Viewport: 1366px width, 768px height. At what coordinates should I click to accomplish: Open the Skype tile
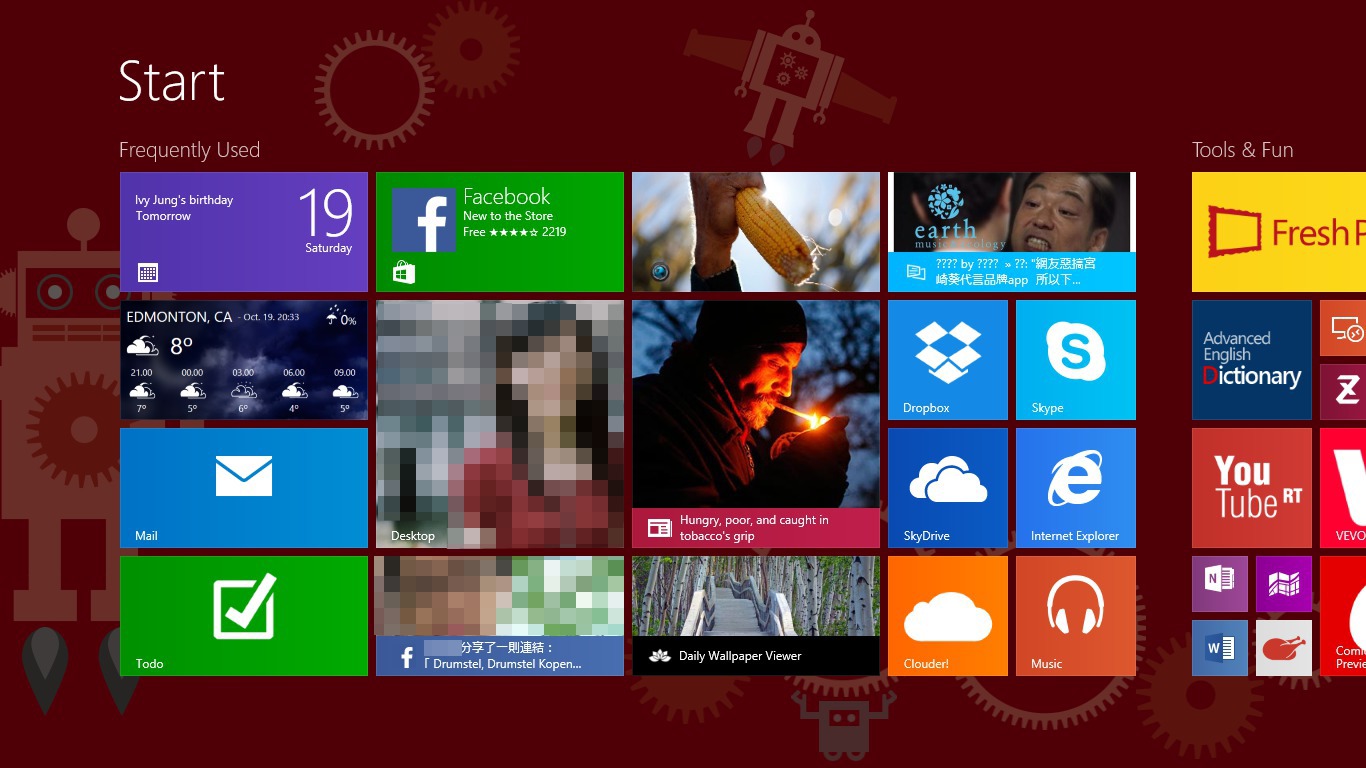[1076, 360]
